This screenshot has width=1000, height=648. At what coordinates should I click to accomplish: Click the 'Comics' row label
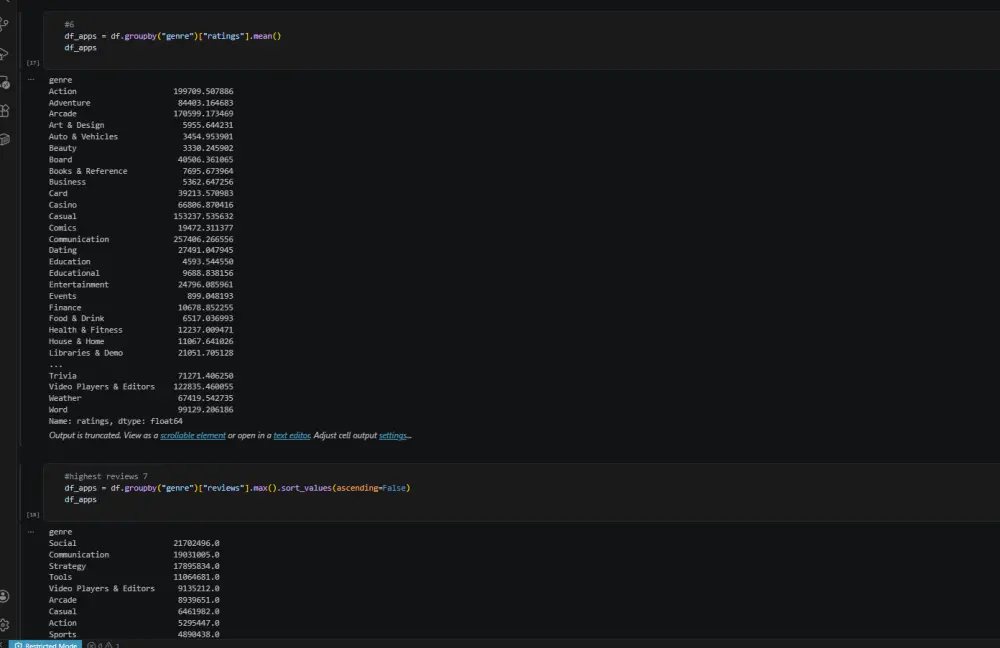point(62,228)
